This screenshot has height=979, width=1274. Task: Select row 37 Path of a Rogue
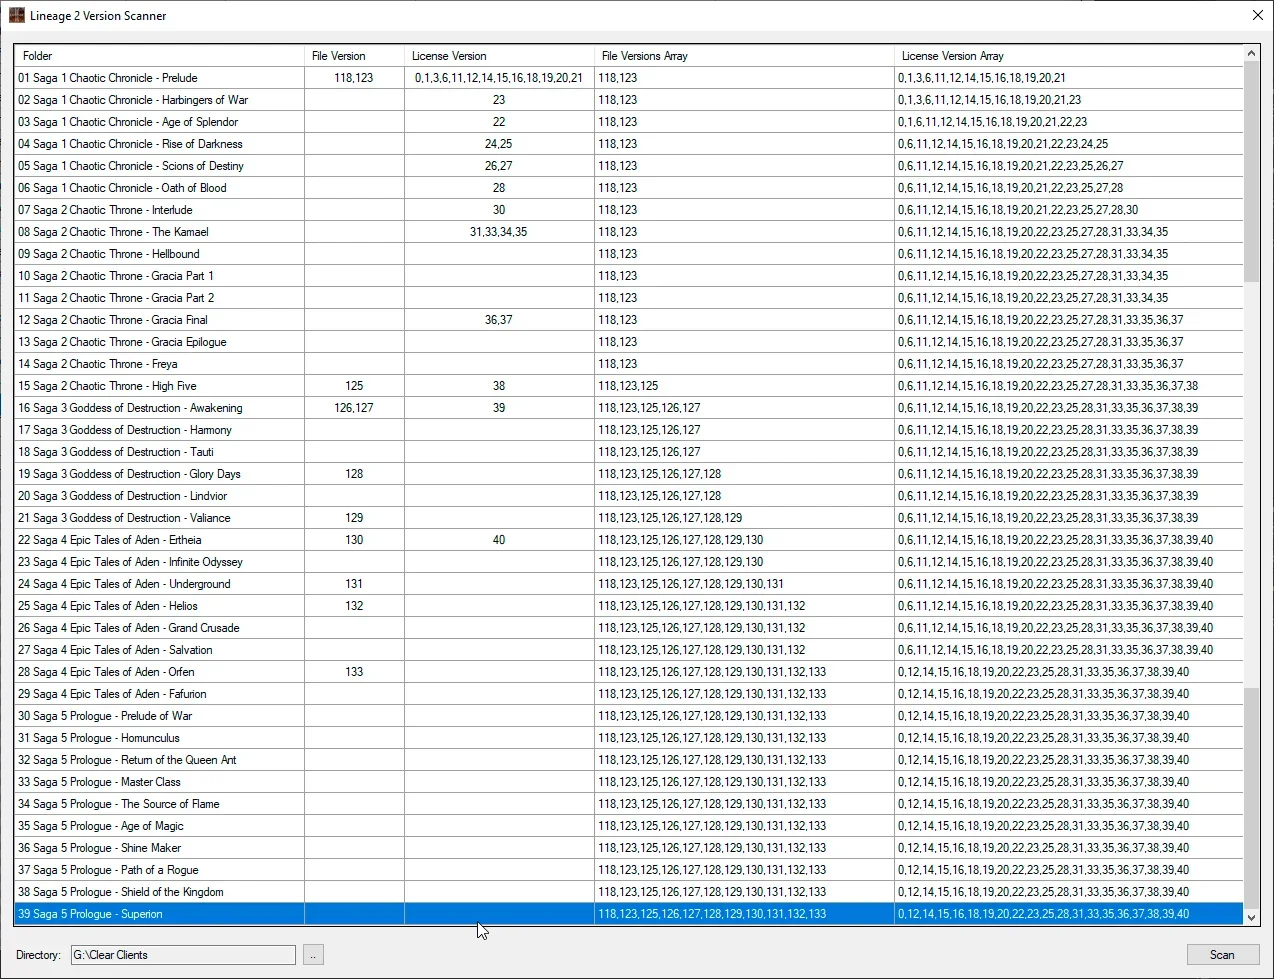coord(628,870)
